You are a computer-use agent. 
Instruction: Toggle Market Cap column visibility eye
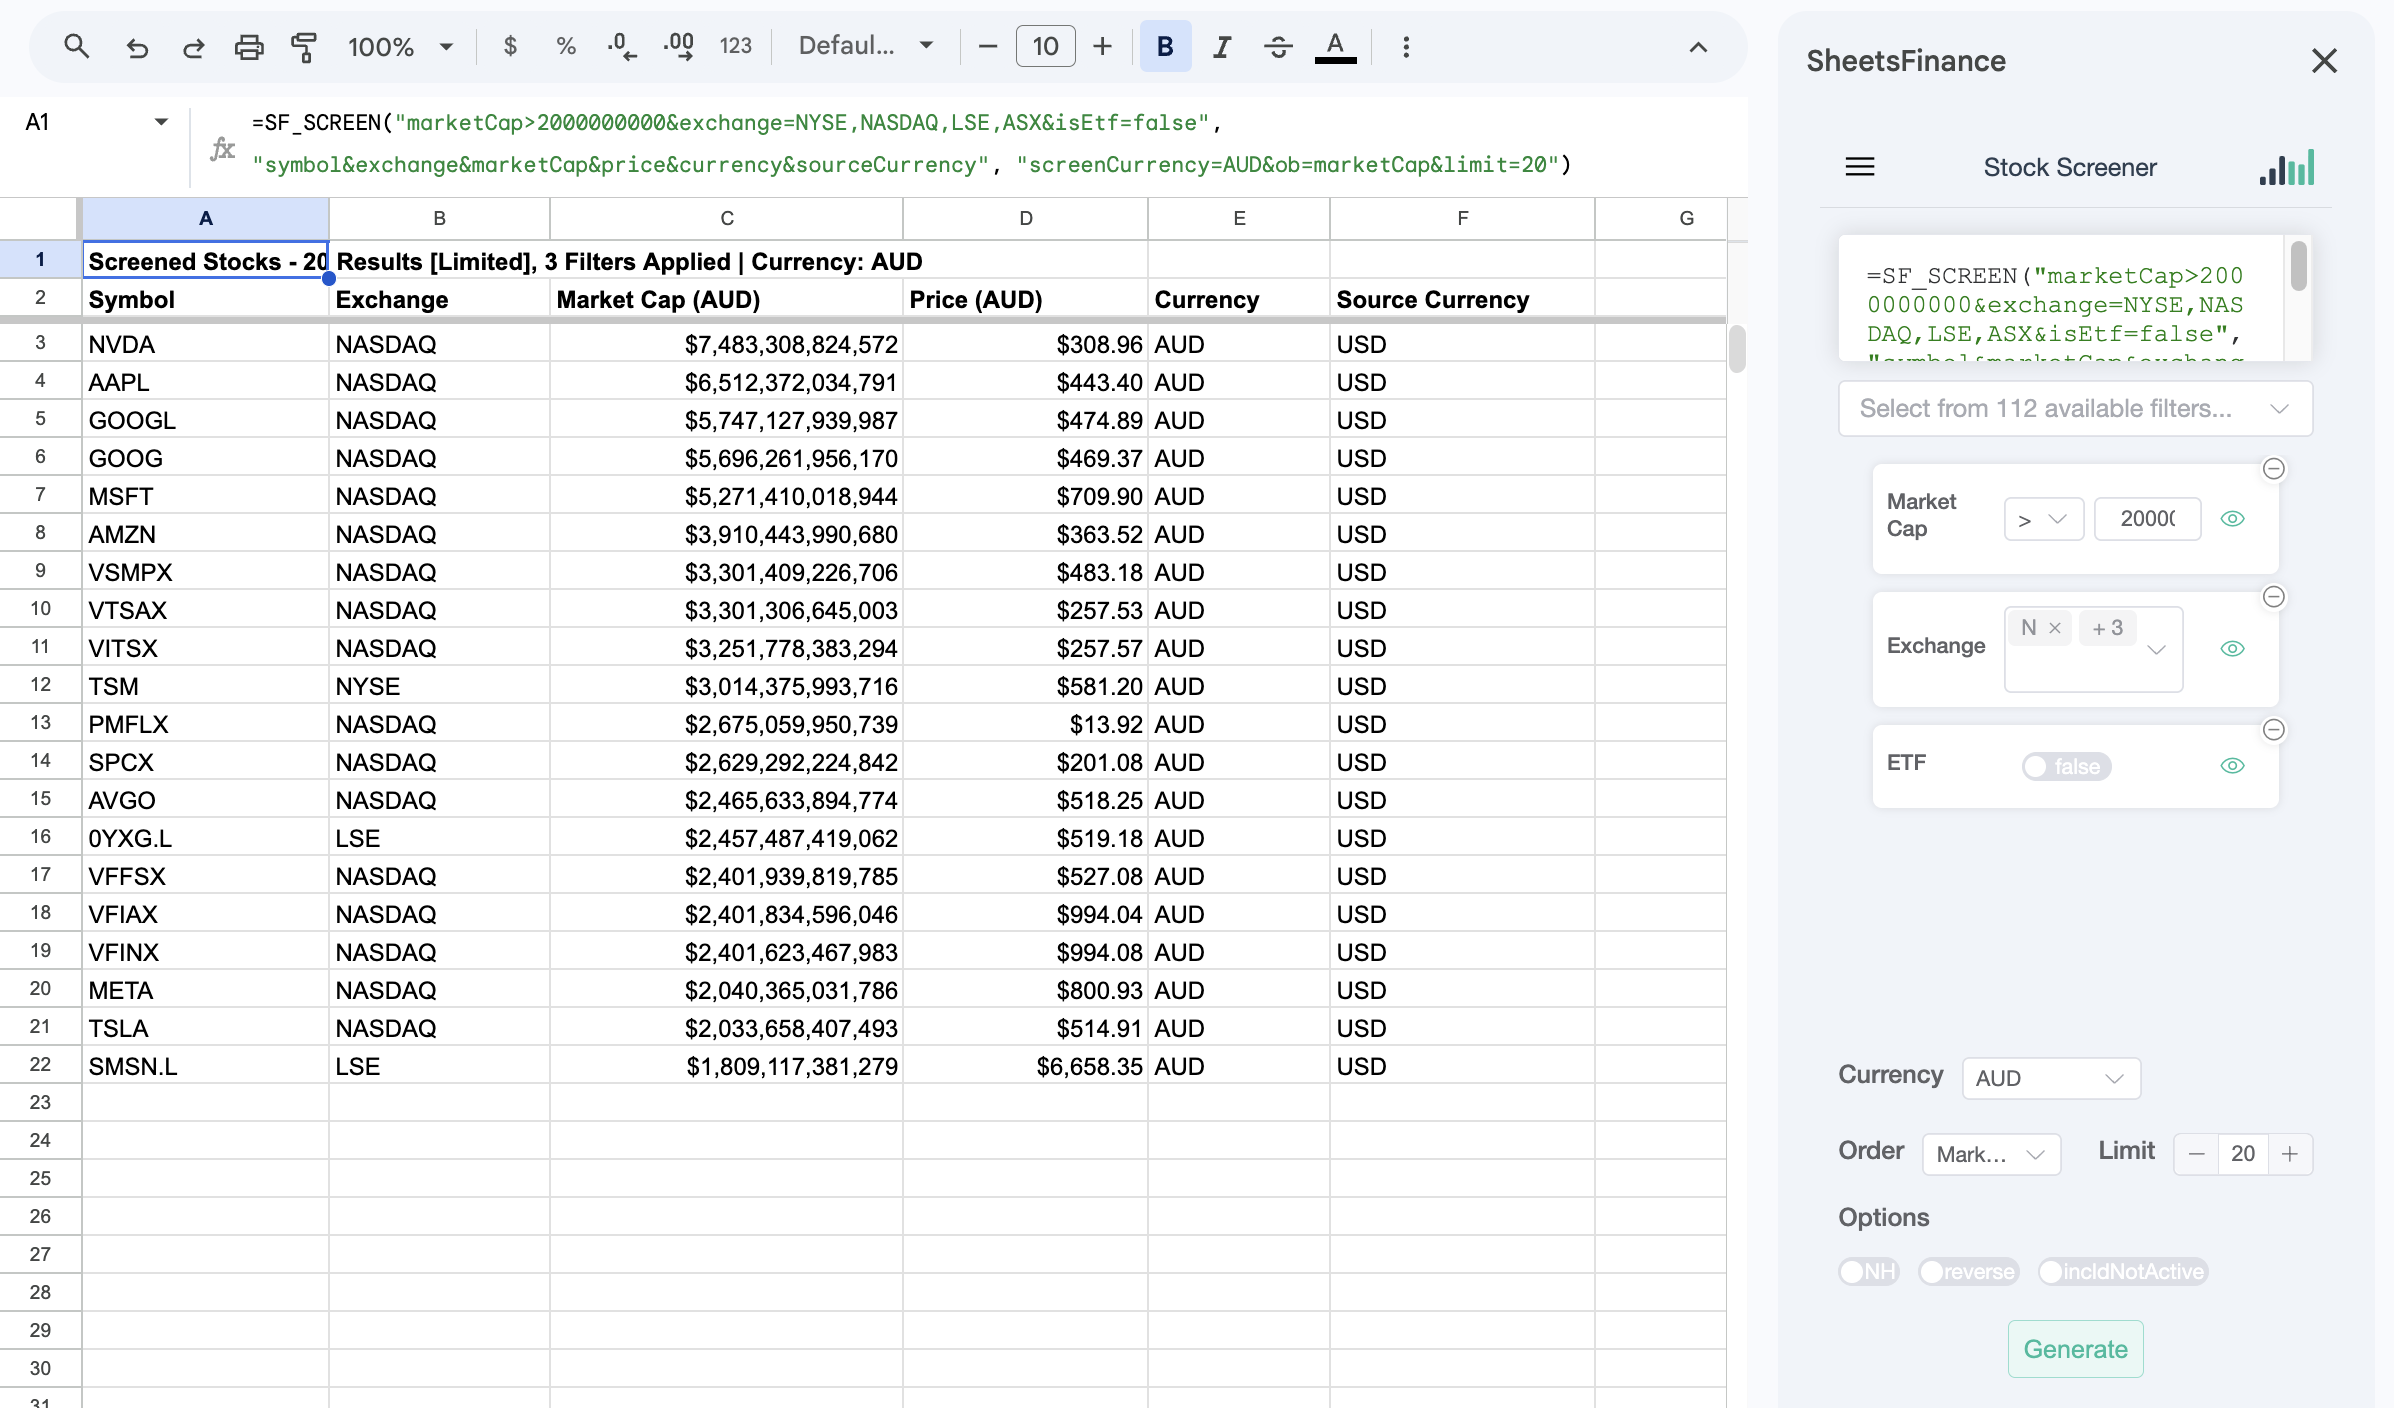pyautogui.click(x=2232, y=519)
